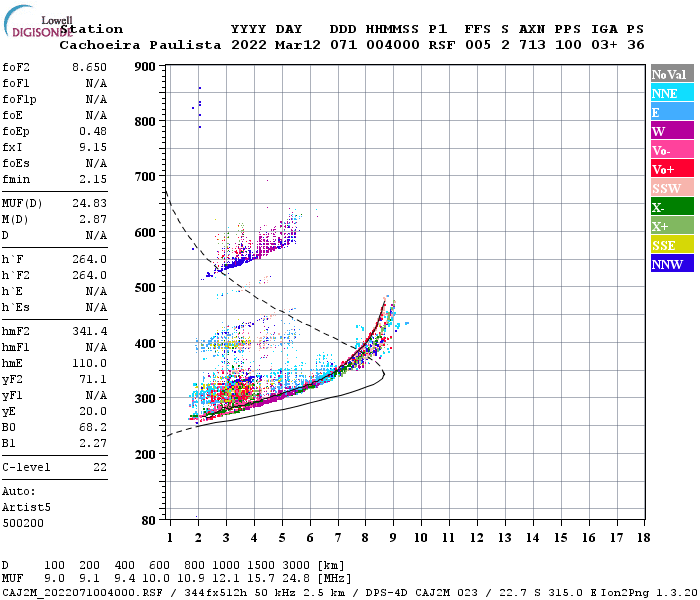Click the 500 km y-axis label
Viewport: 700px width, 600px height.
[x=145, y=288]
